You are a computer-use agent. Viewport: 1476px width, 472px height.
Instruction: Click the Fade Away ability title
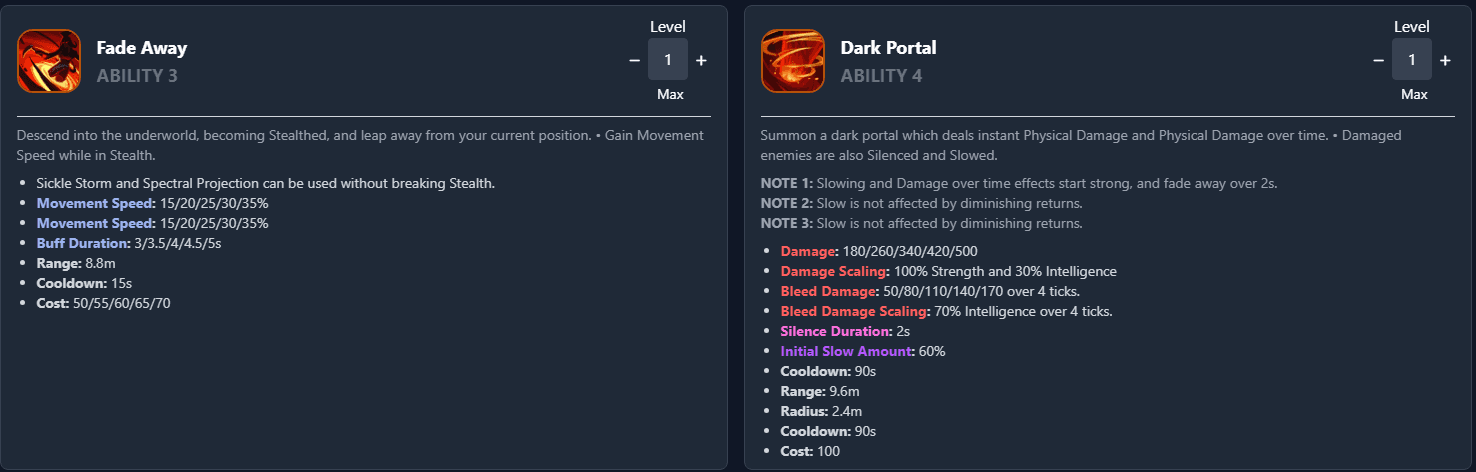coord(141,48)
